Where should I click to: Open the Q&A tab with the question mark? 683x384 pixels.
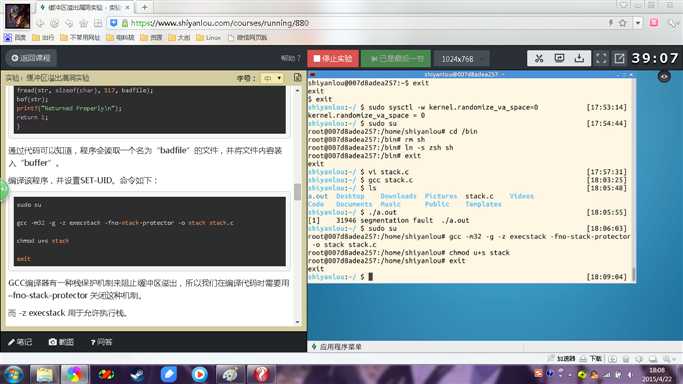point(101,342)
